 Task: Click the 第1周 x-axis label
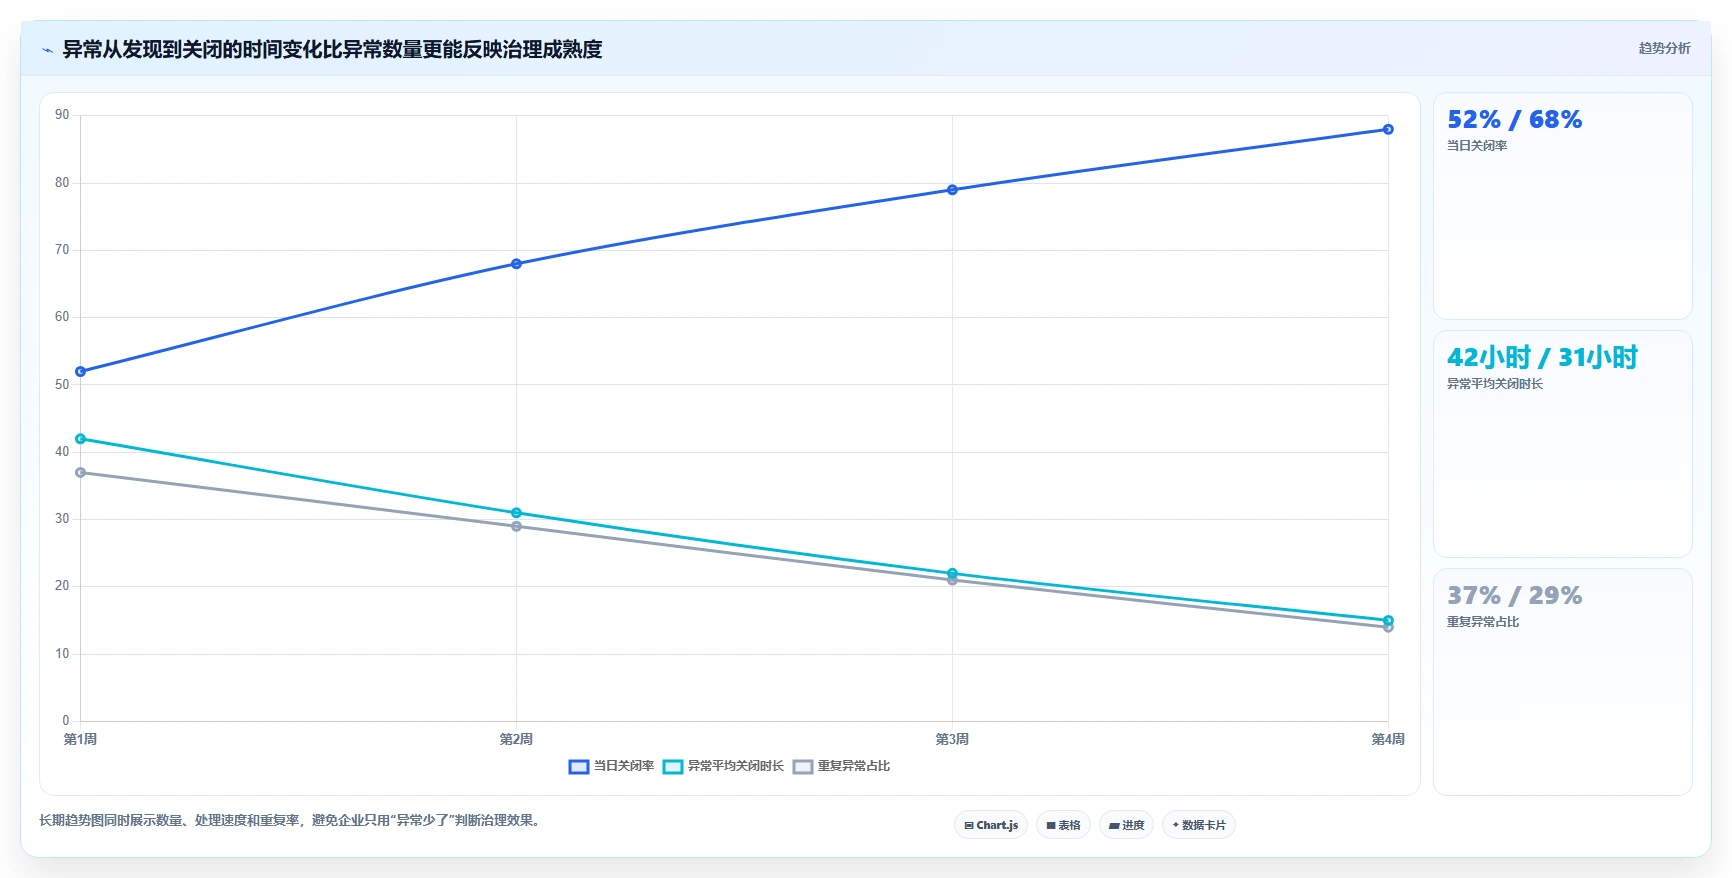coord(80,739)
